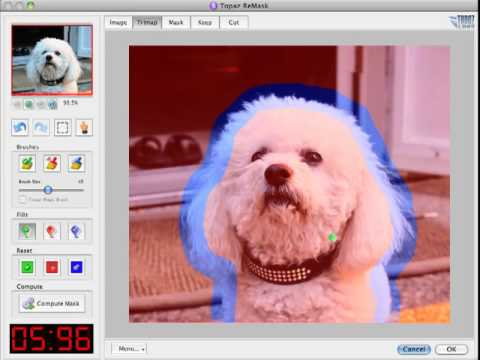This screenshot has height=360, width=480.
Task: Click the Topaz logo in the corner
Action: point(462,22)
